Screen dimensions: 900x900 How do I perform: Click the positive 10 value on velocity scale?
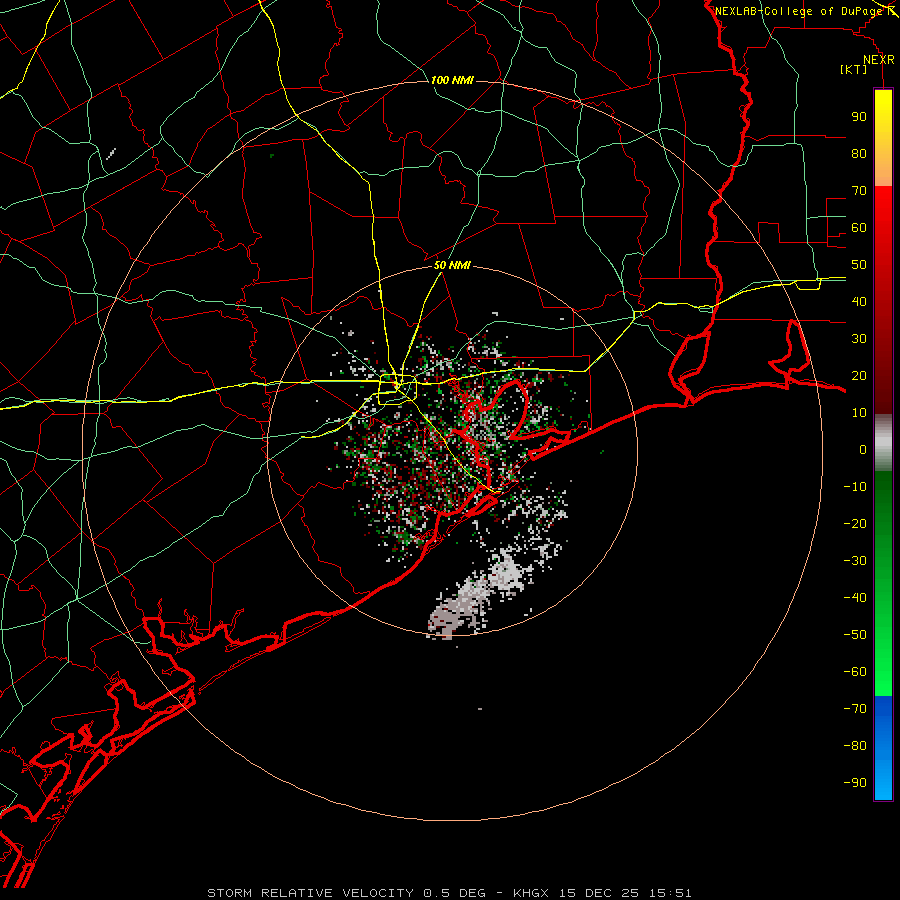[x=859, y=413]
